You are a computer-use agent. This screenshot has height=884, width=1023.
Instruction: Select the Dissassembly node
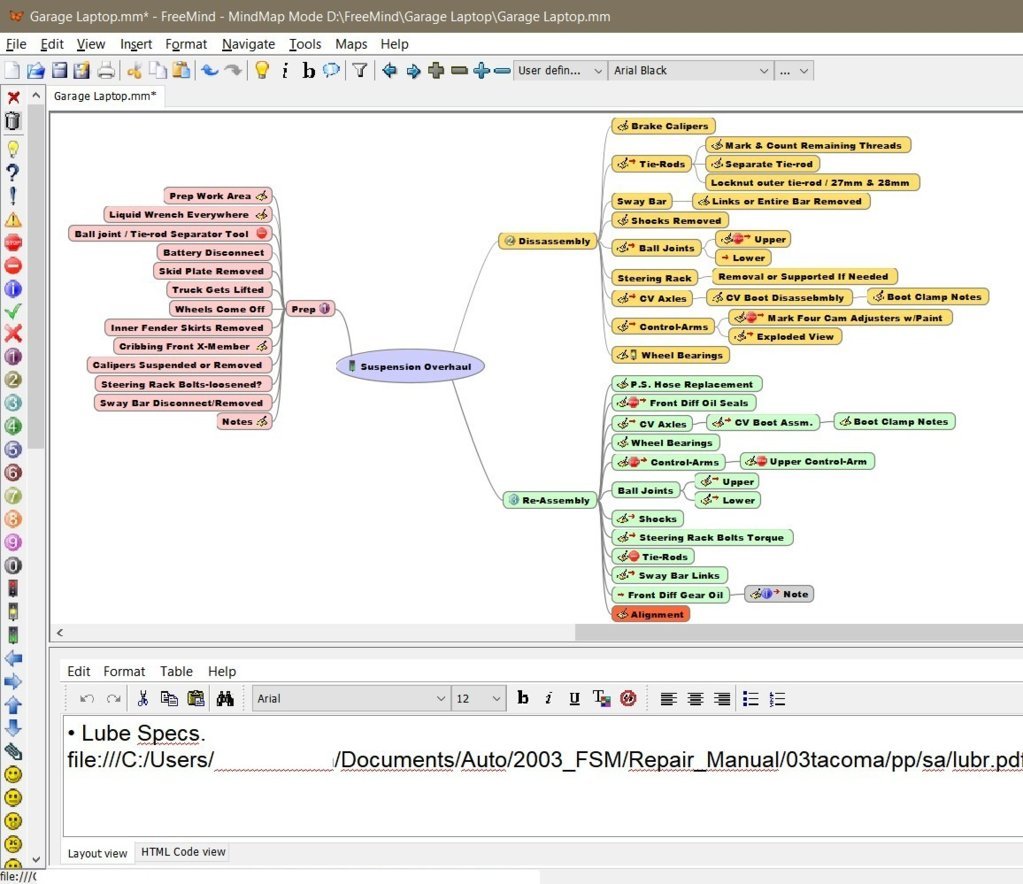click(x=547, y=241)
